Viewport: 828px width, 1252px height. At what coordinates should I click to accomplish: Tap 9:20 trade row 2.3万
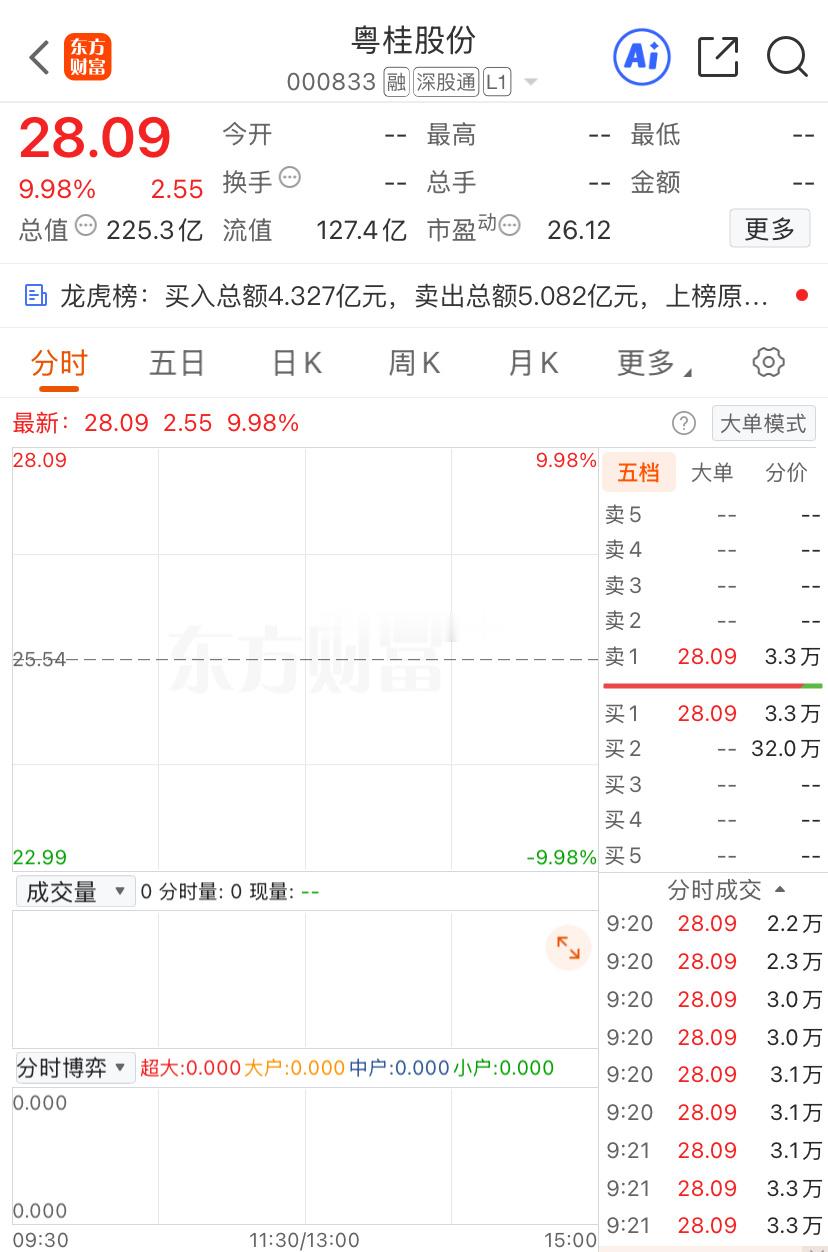tap(714, 961)
